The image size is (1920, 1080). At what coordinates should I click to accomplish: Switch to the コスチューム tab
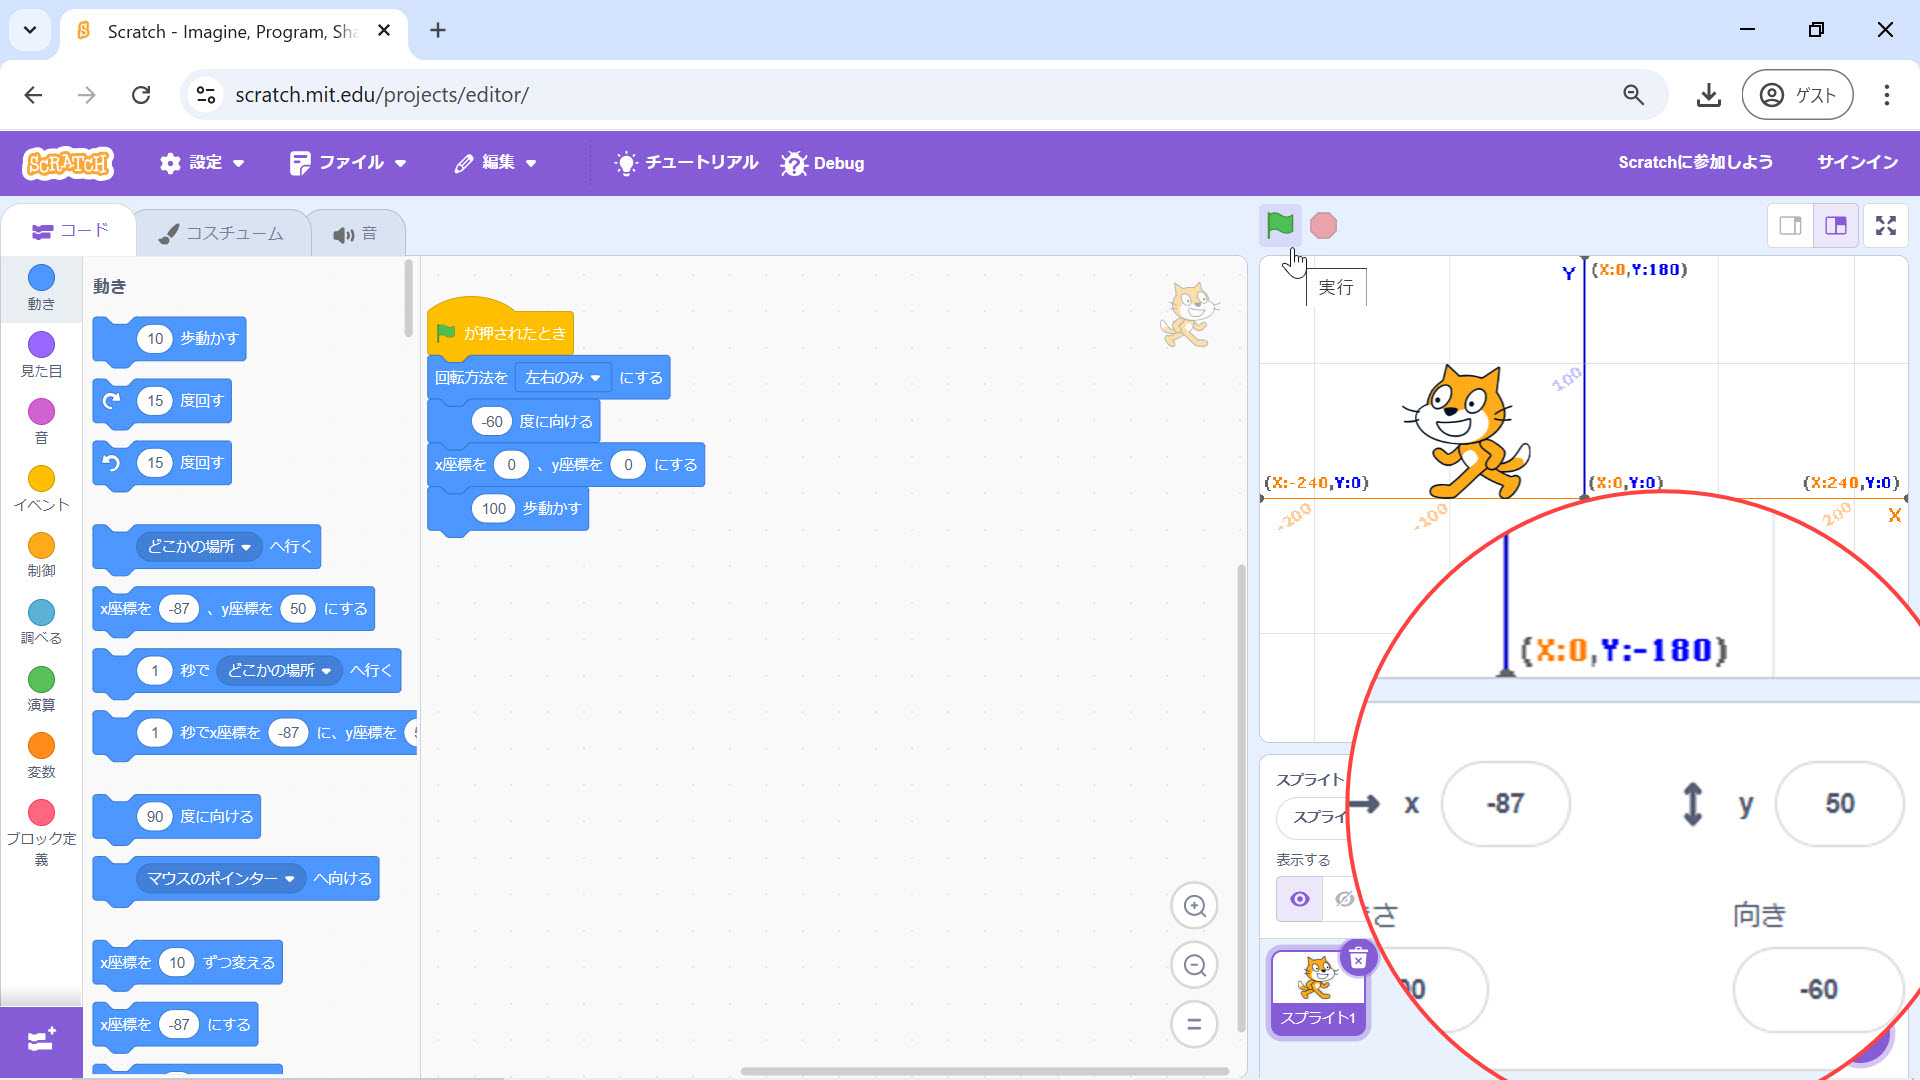pos(222,233)
